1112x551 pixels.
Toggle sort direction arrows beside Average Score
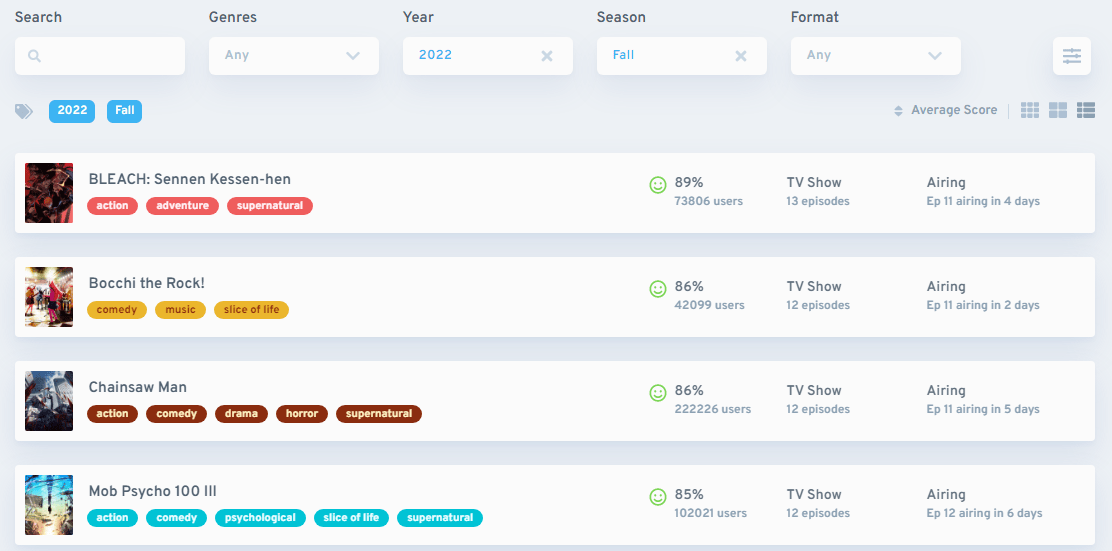click(x=898, y=111)
